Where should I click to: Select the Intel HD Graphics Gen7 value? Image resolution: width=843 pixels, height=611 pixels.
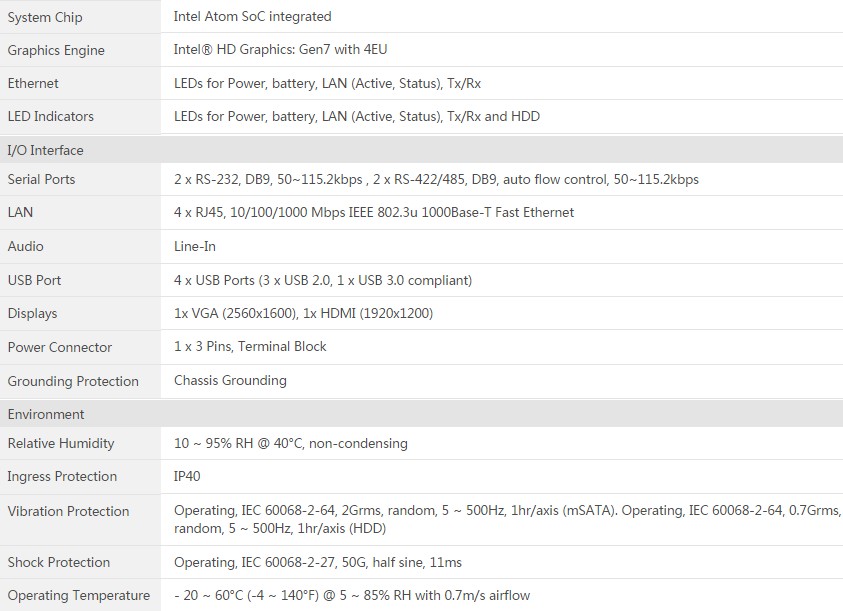tap(280, 49)
